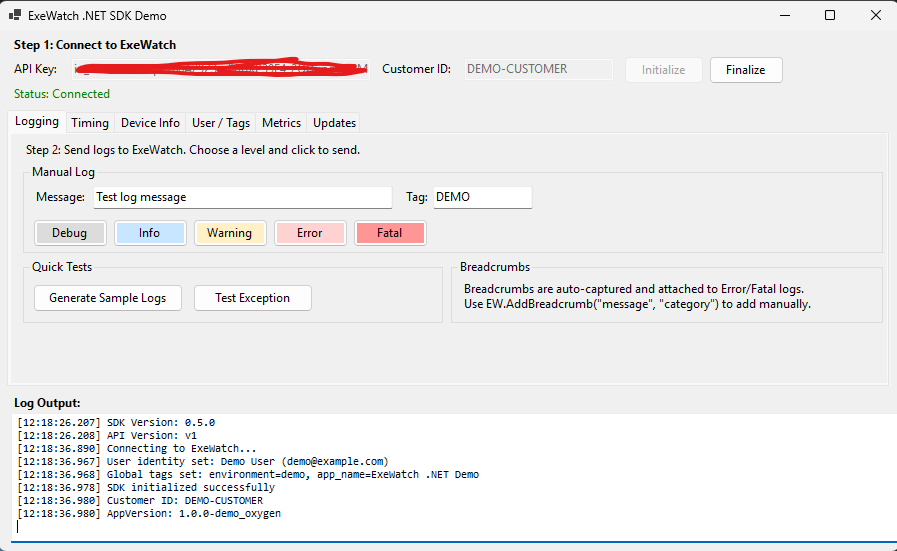Click log line 'AppVersion: 1.0.0-demo_oxygen'
This screenshot has width=897, height=551.
click(149, 514)
